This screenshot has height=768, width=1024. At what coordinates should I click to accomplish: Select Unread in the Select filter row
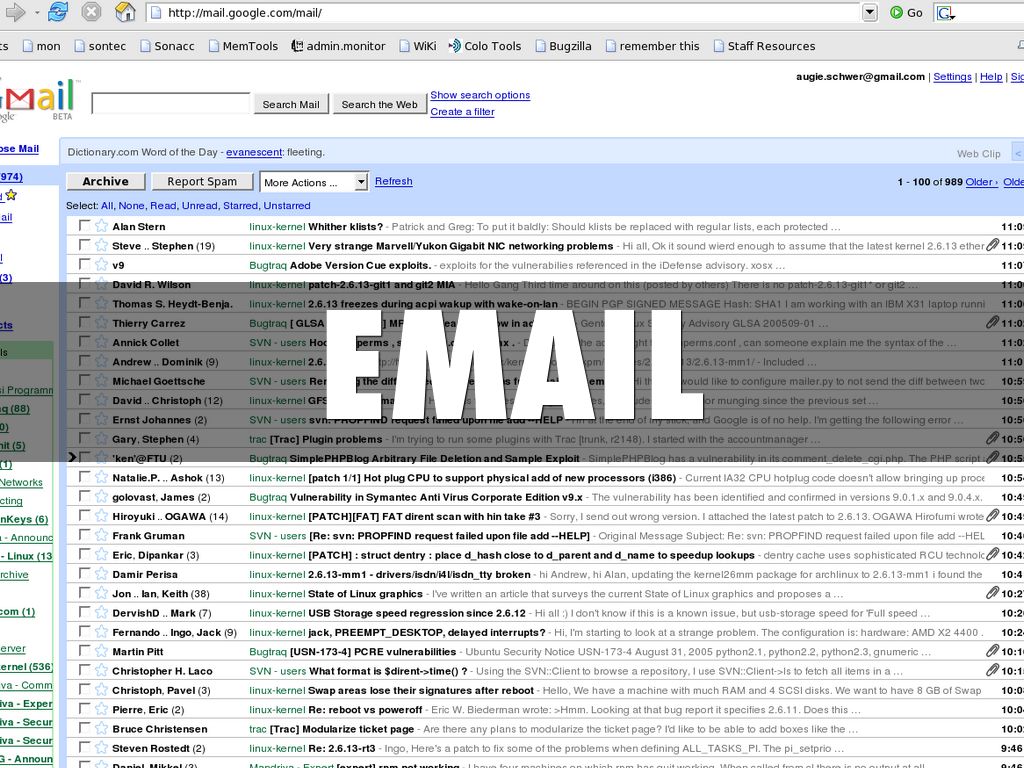click(200, 205)
